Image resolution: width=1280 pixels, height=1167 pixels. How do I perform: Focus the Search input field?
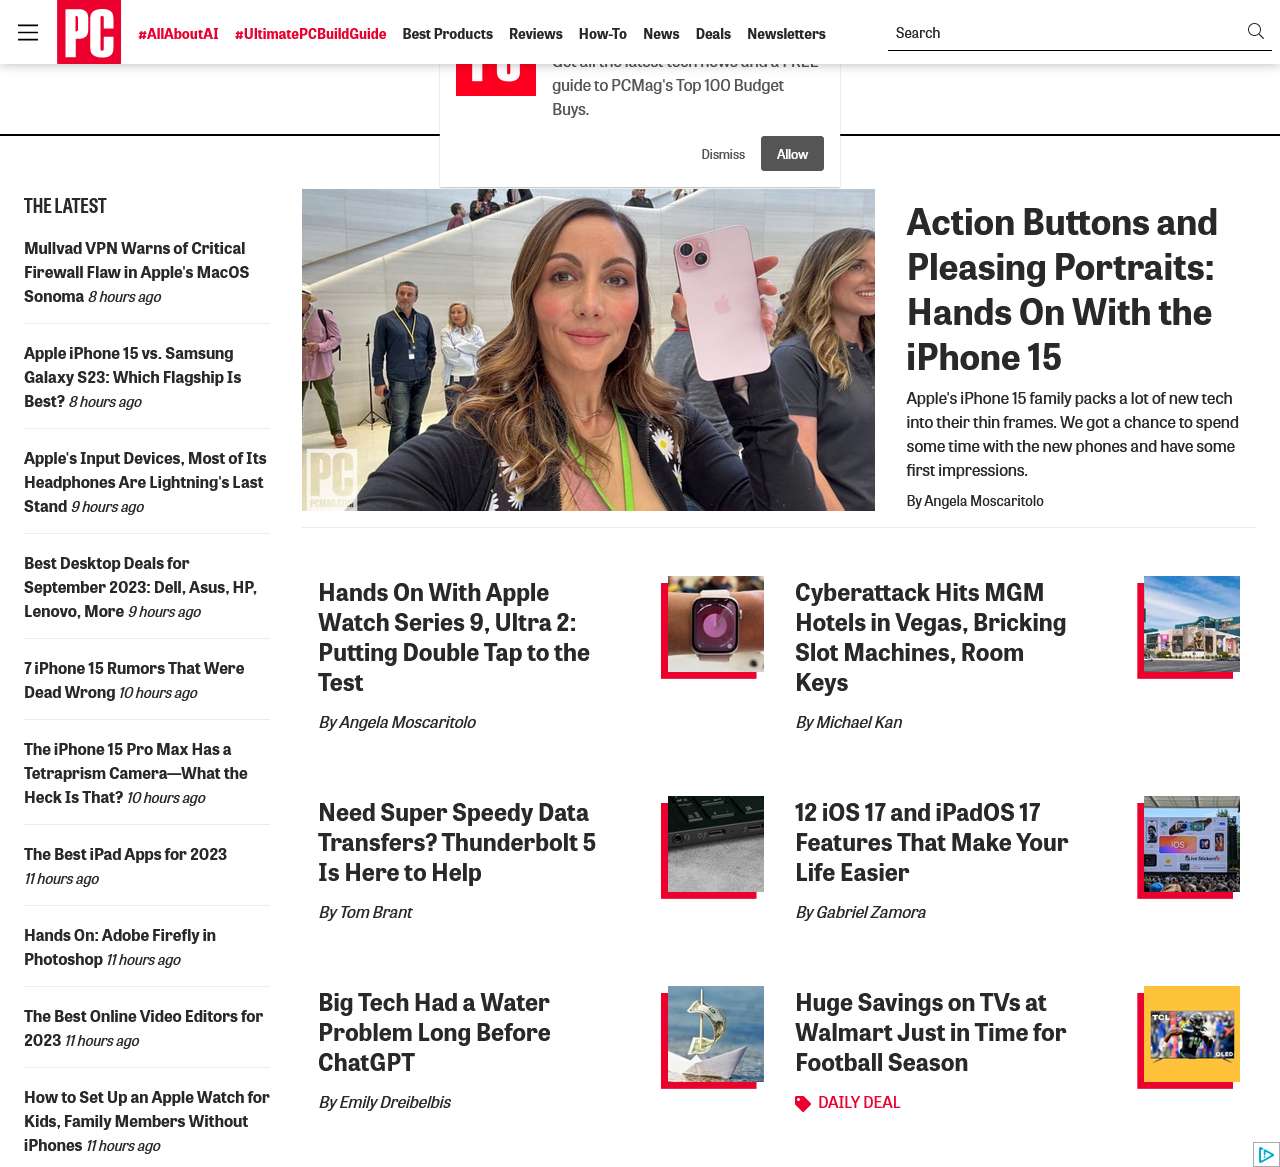[1066, 33]
